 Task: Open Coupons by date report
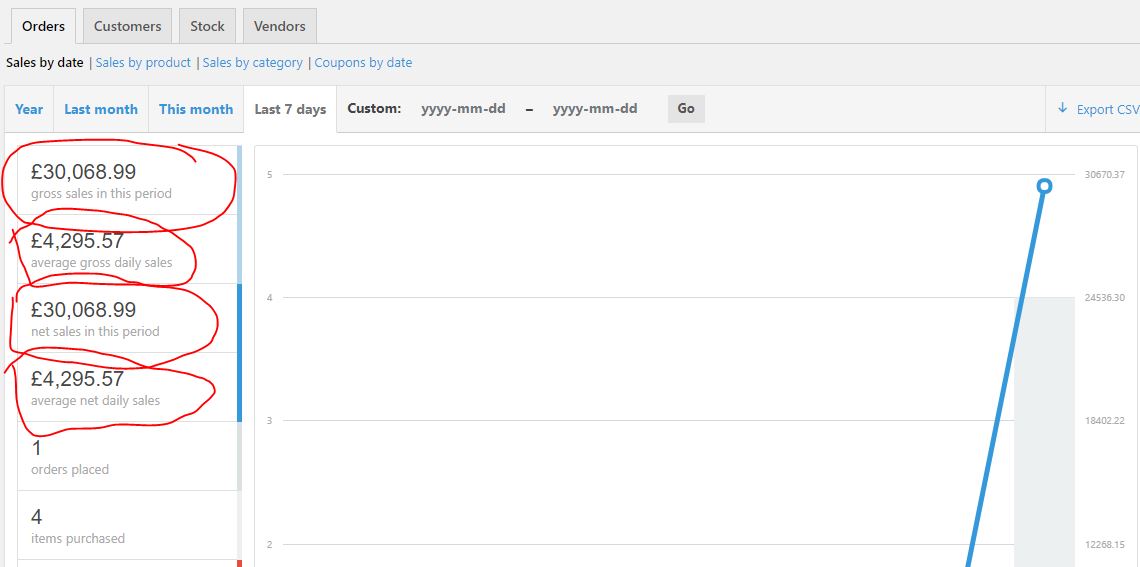pyautogui.click(x=363, y=63)
